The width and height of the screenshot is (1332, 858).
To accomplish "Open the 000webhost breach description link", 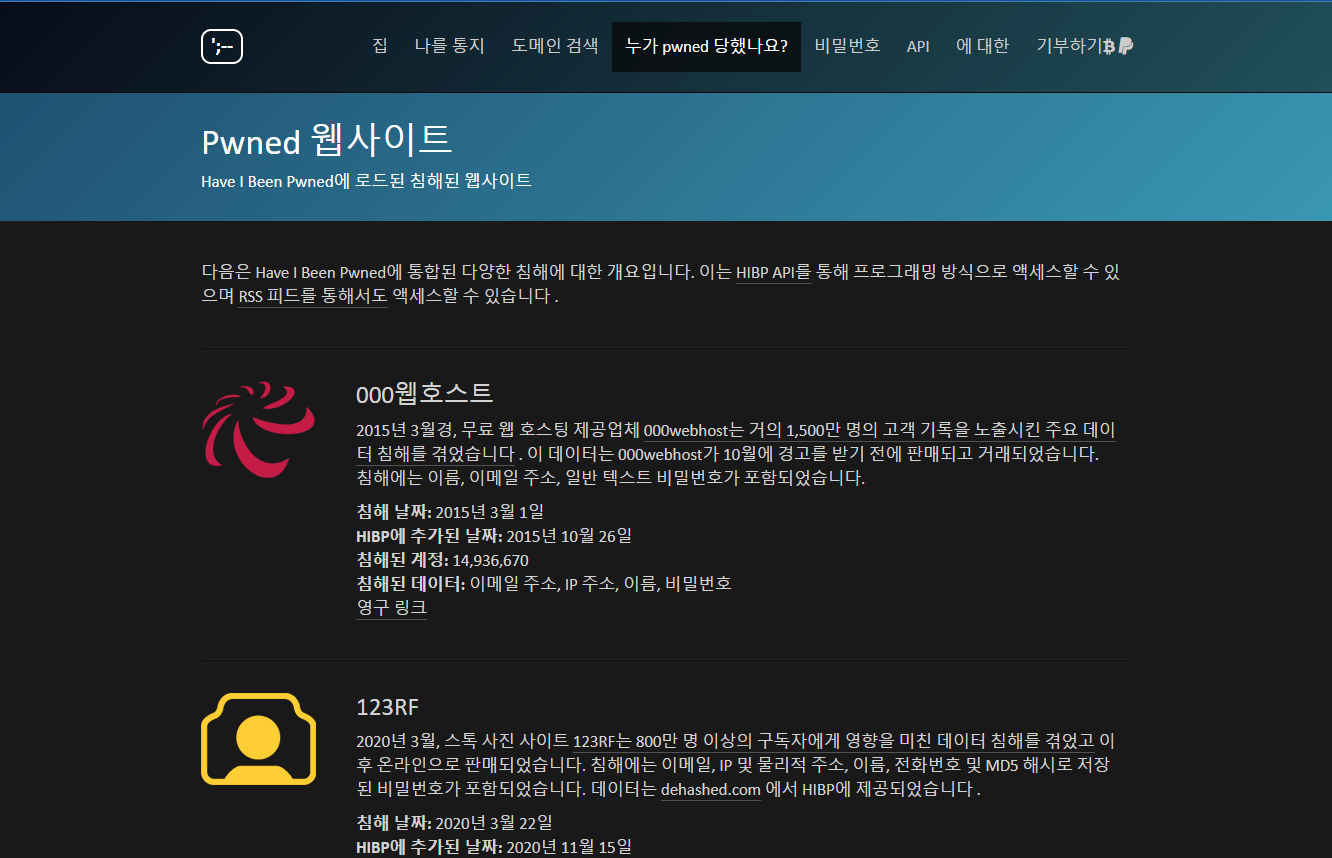I will [x=879, y=430].
